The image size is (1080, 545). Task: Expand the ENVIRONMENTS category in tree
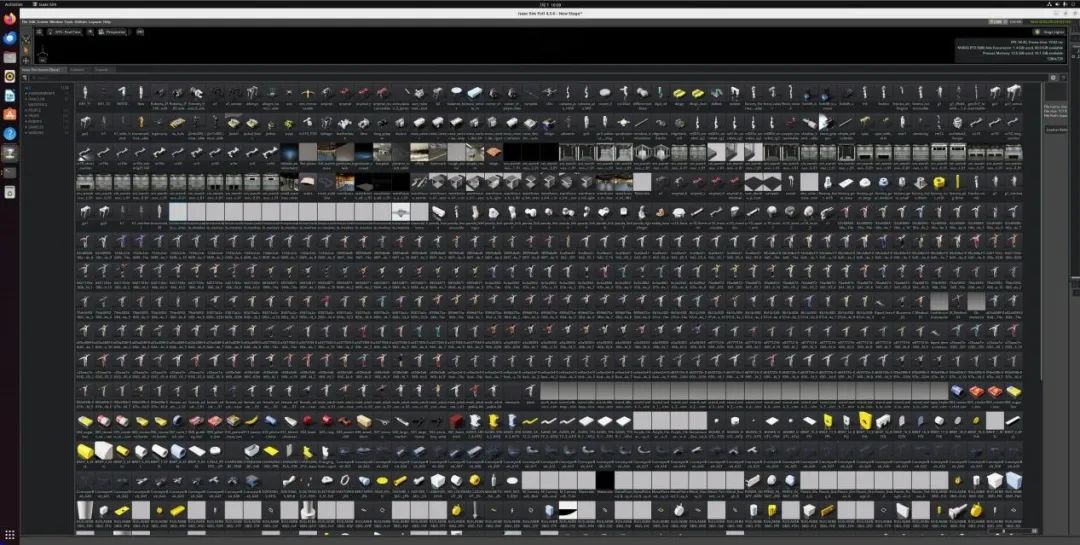(x=41, y=93)
